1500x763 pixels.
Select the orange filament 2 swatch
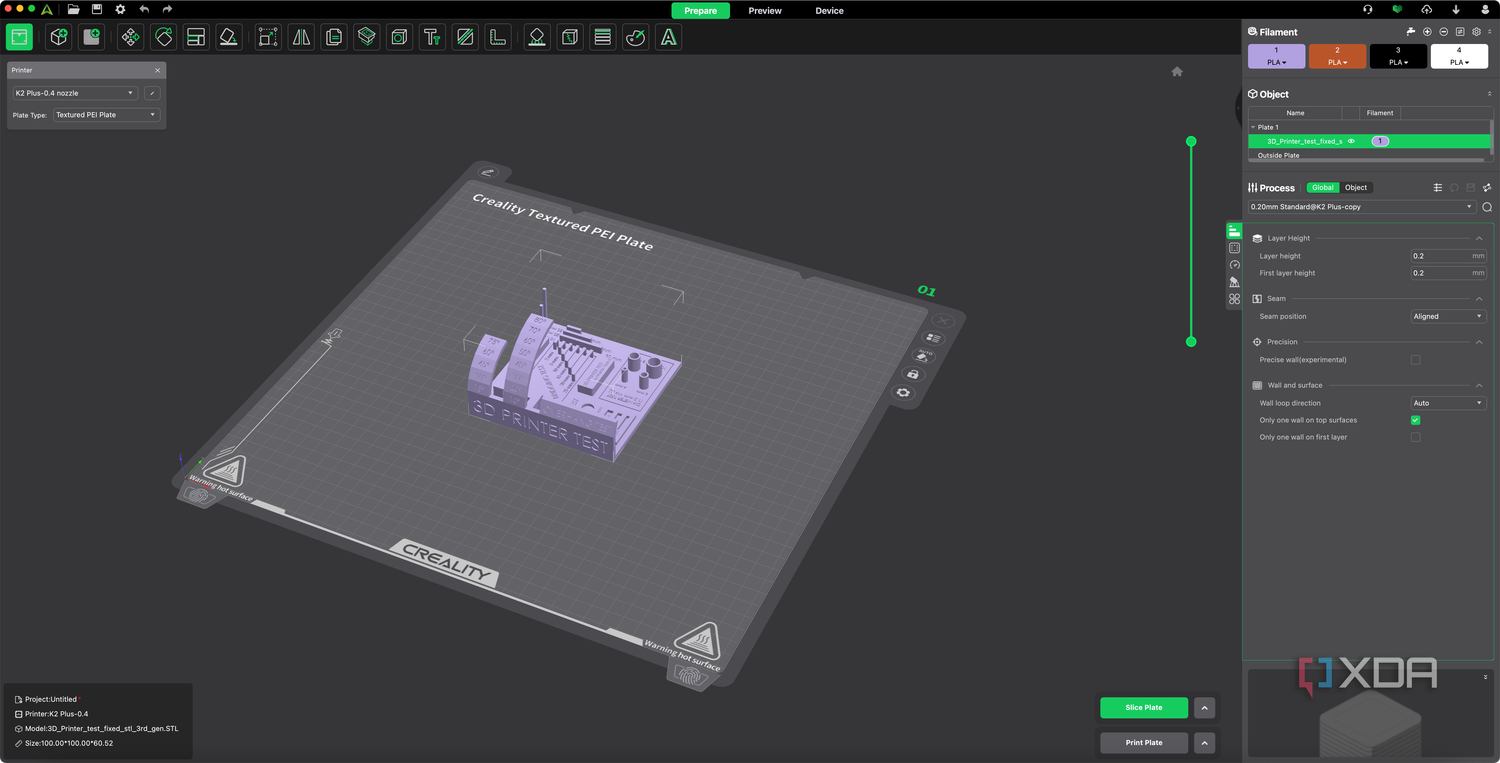(1337, 56)
